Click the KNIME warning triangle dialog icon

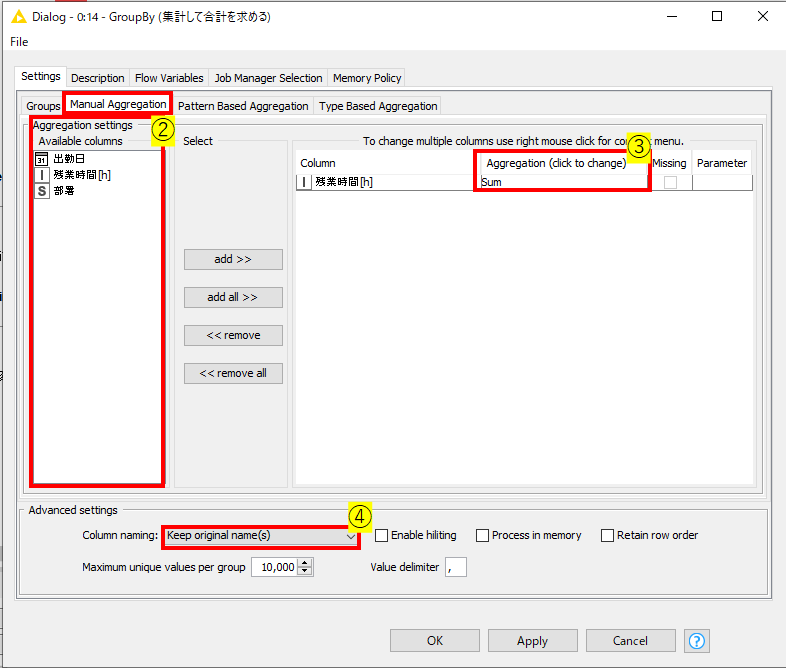(x=19, y=17)
